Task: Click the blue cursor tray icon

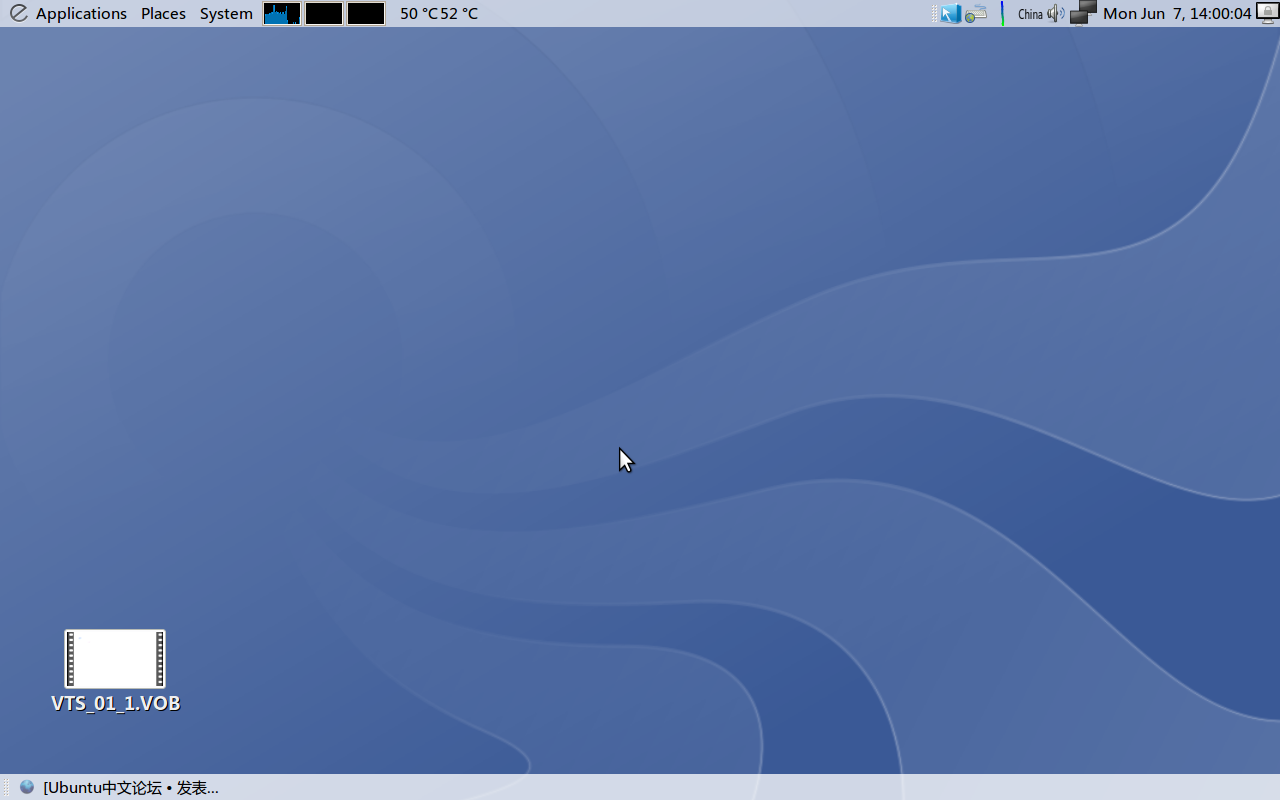Action: click(950, 13)
